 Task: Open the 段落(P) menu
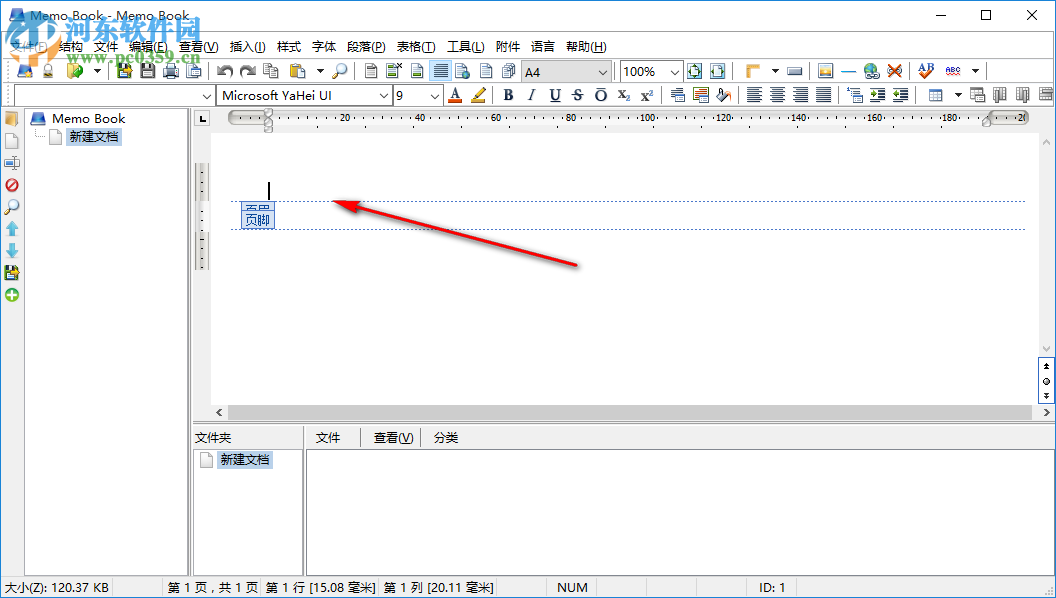pyautogui.click(x=366, y=46)
